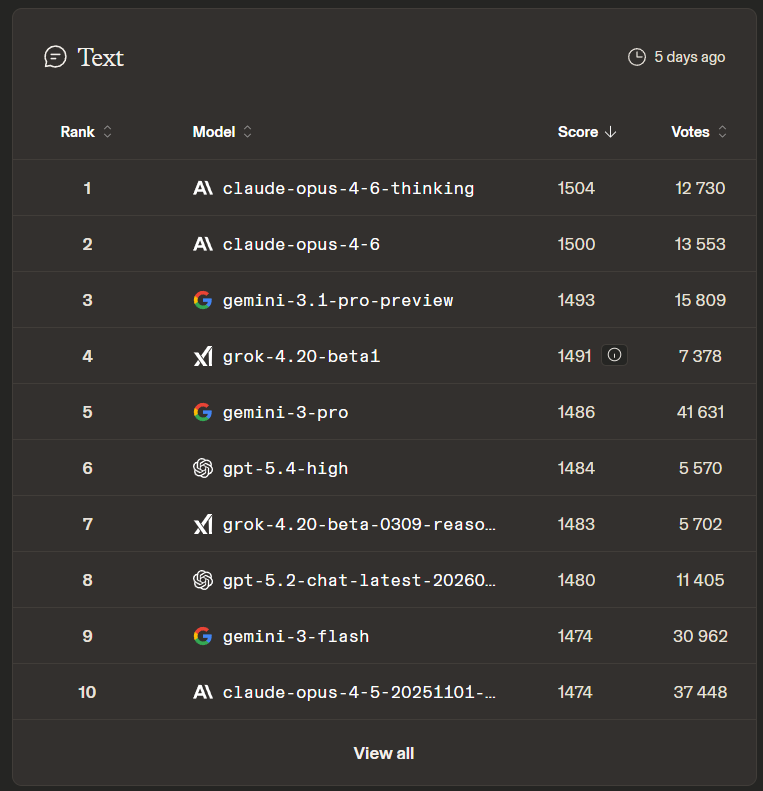The height and width of the screenshot is (791, 763).
Task: Click the xAI logo beside grok-4.20-beta1
Action: [x=203, y=356]
